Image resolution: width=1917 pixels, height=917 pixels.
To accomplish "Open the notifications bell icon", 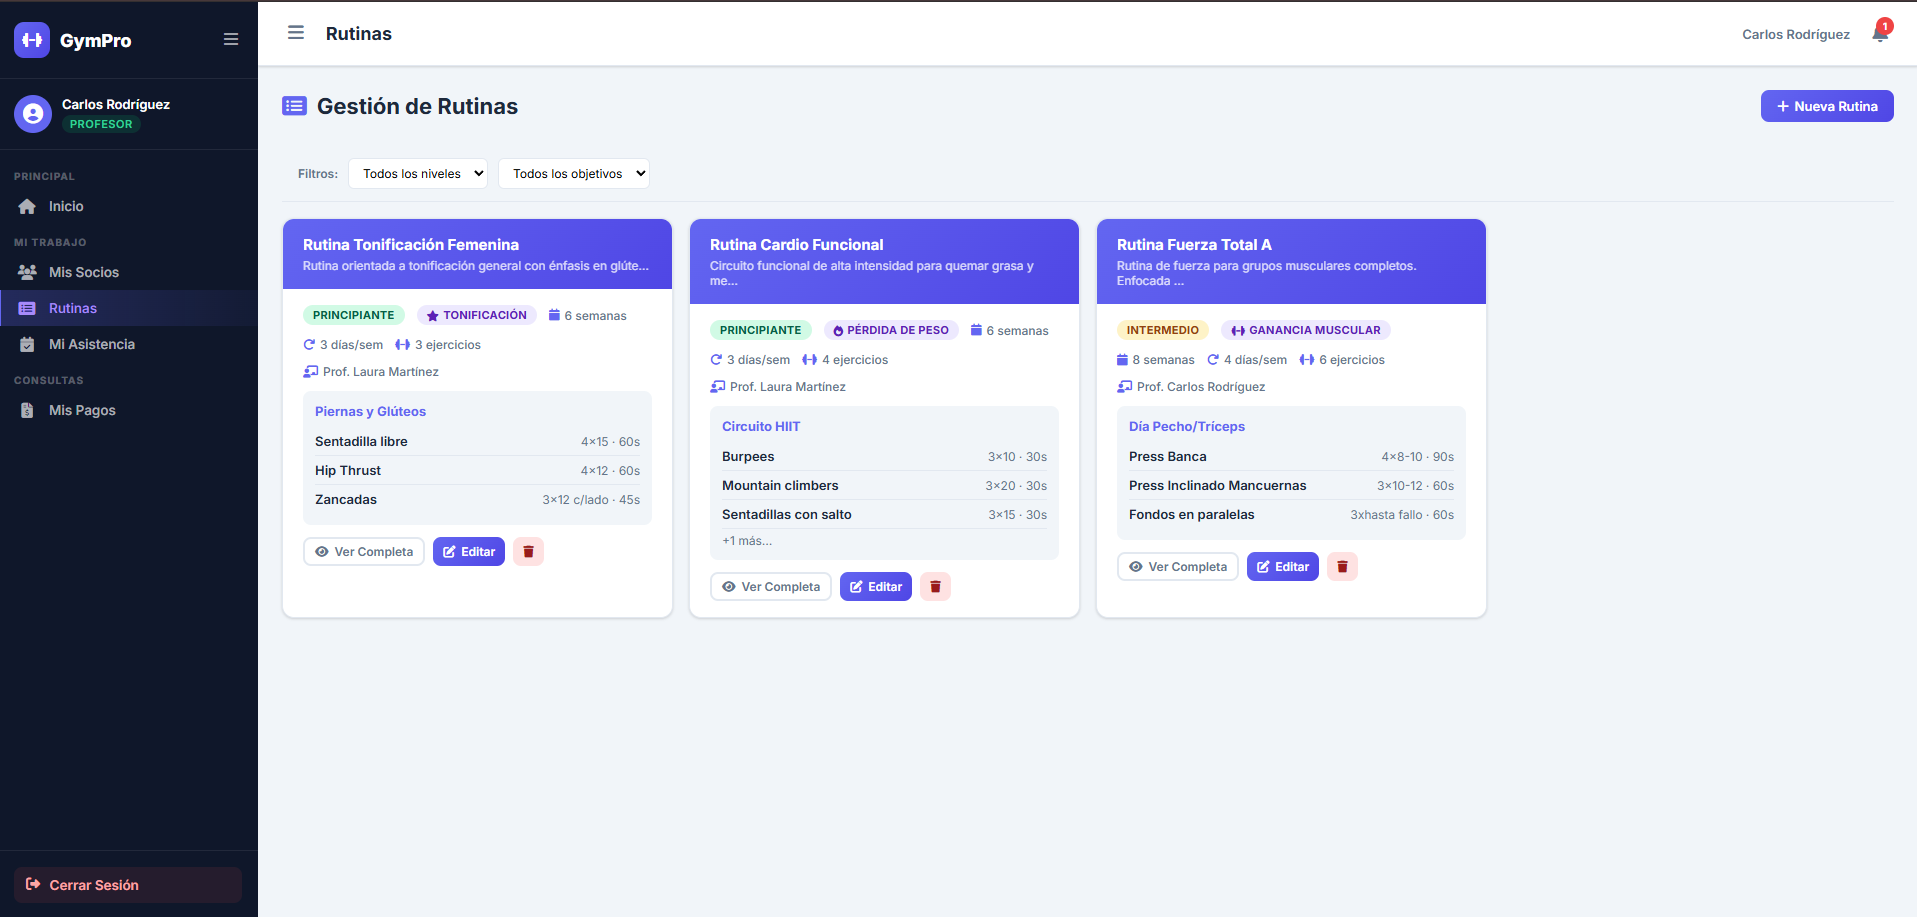I will [1880, 34].
